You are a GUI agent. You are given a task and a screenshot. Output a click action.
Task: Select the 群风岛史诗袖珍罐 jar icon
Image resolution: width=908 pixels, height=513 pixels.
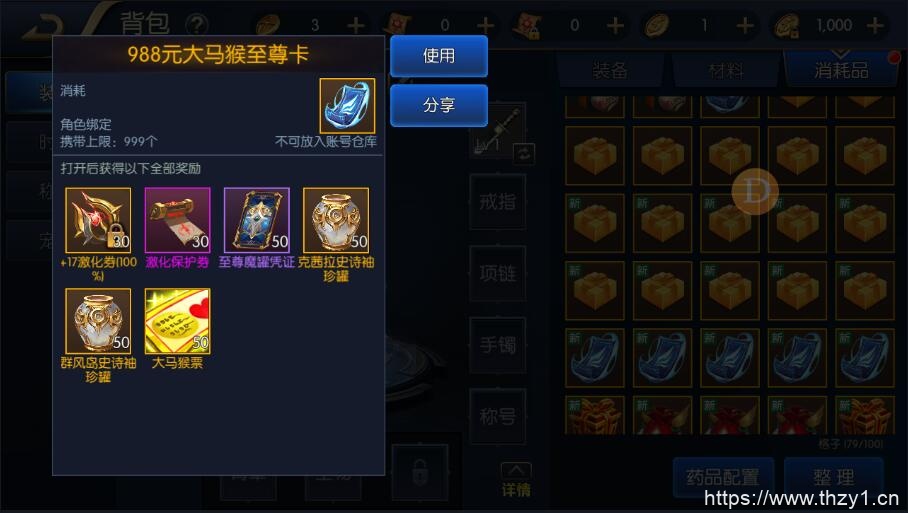tap(98, 321)
